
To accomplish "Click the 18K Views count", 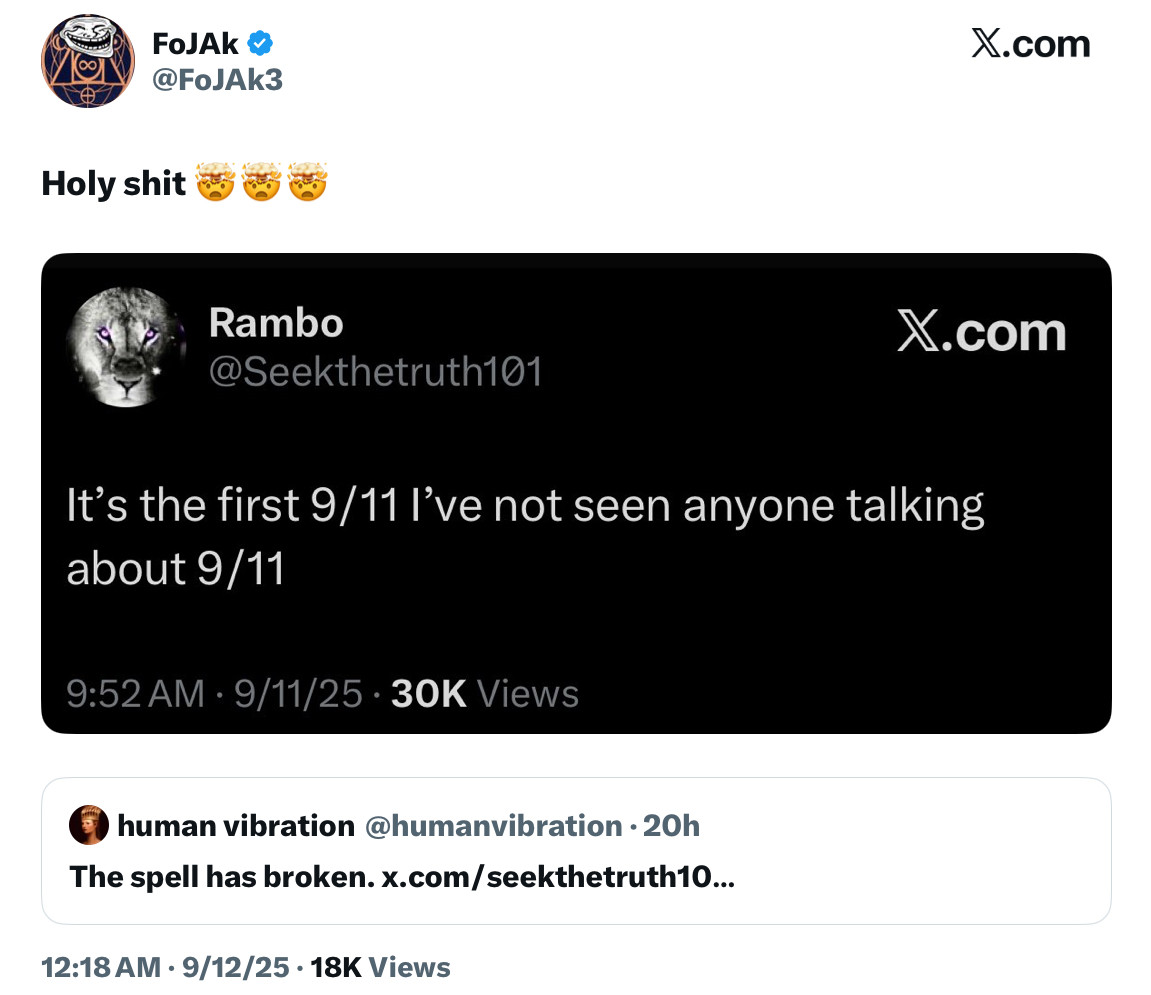I will pyautogui.click(x=381, y=967).
